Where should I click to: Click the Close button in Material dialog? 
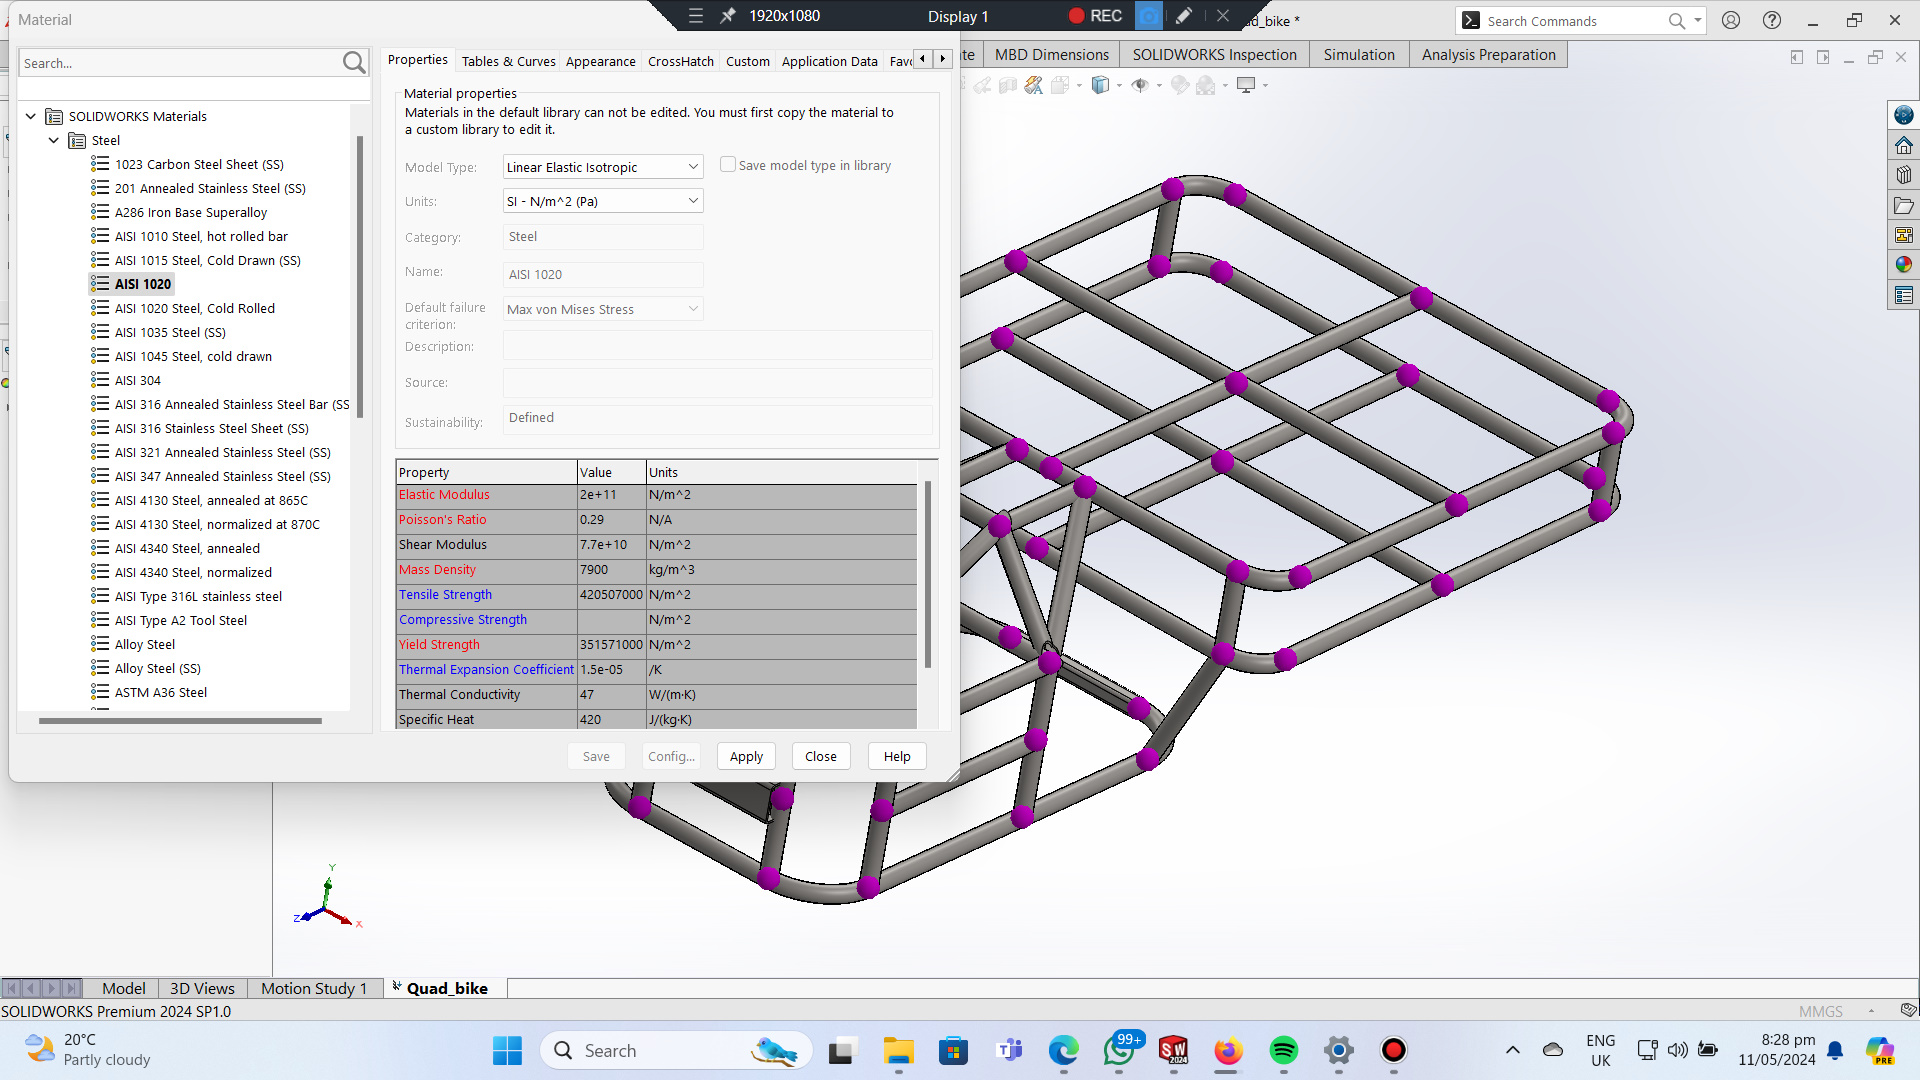tap(820, 757)
